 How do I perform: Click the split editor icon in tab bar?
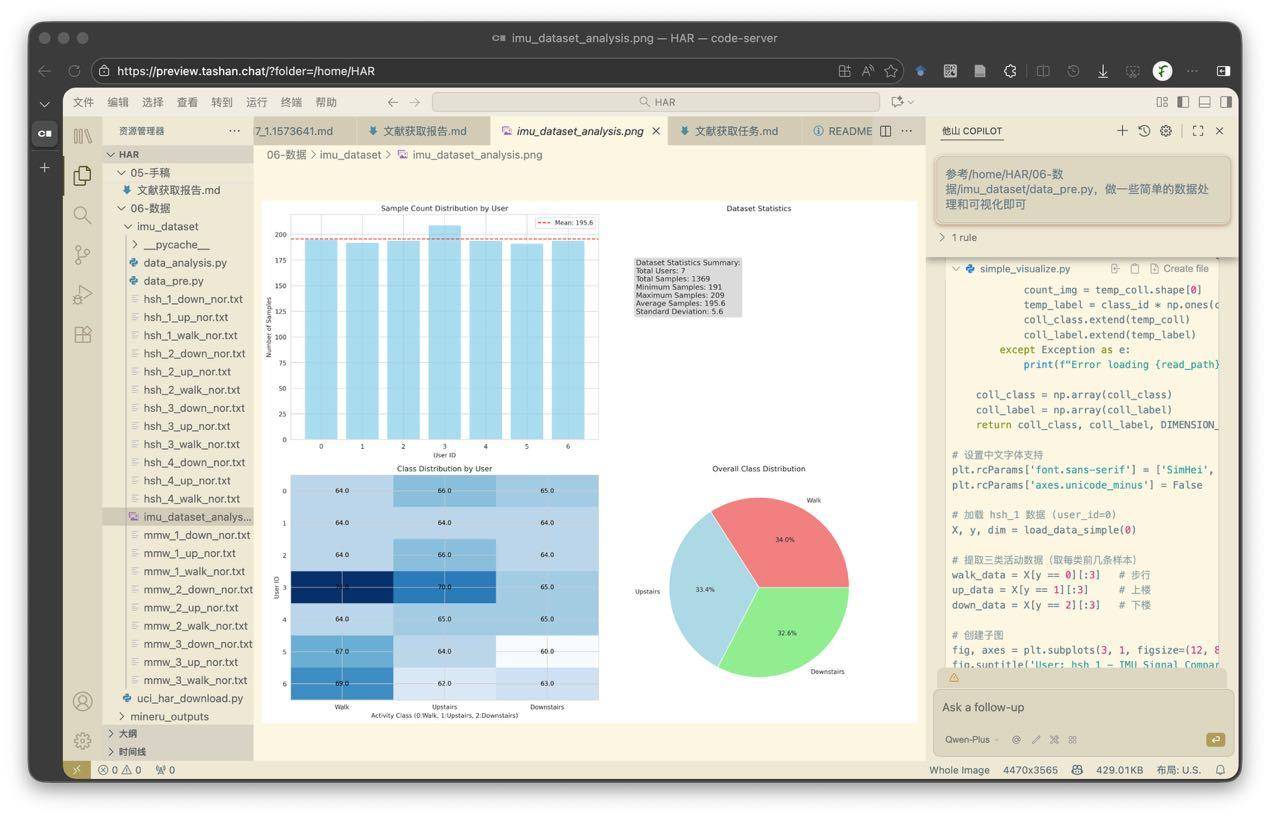[x=885, y=131]
